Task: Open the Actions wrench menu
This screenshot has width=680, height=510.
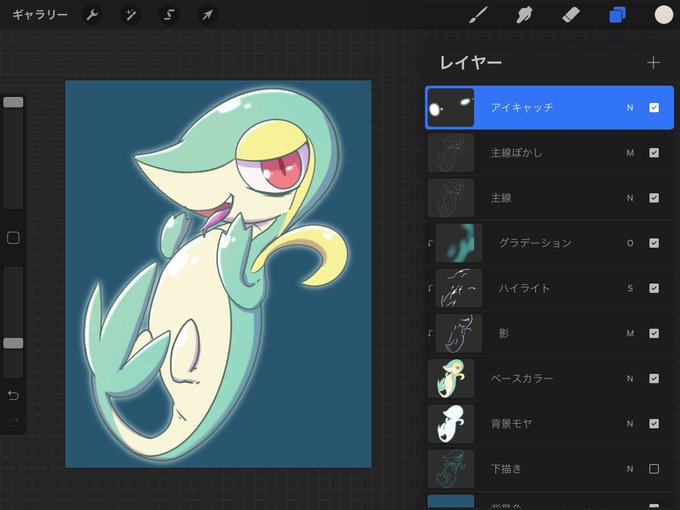Action: [x=92, y=15]
